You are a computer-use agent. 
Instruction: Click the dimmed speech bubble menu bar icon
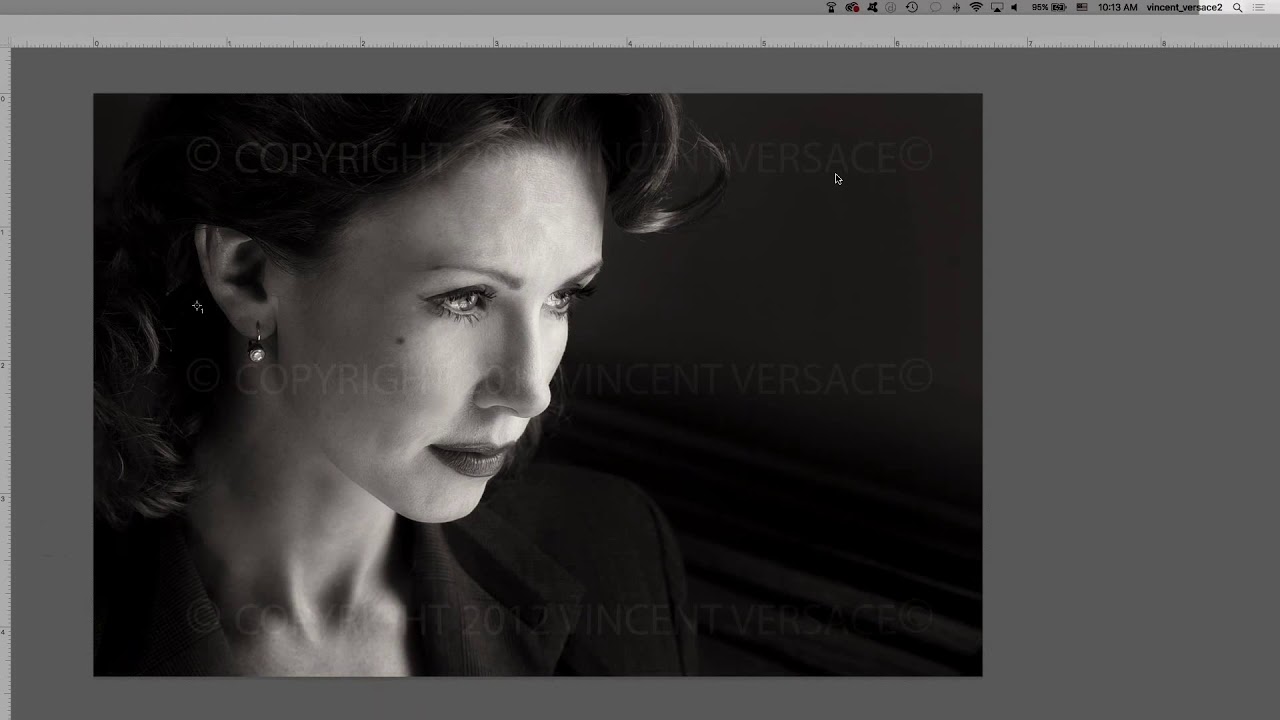coord(936,7)
